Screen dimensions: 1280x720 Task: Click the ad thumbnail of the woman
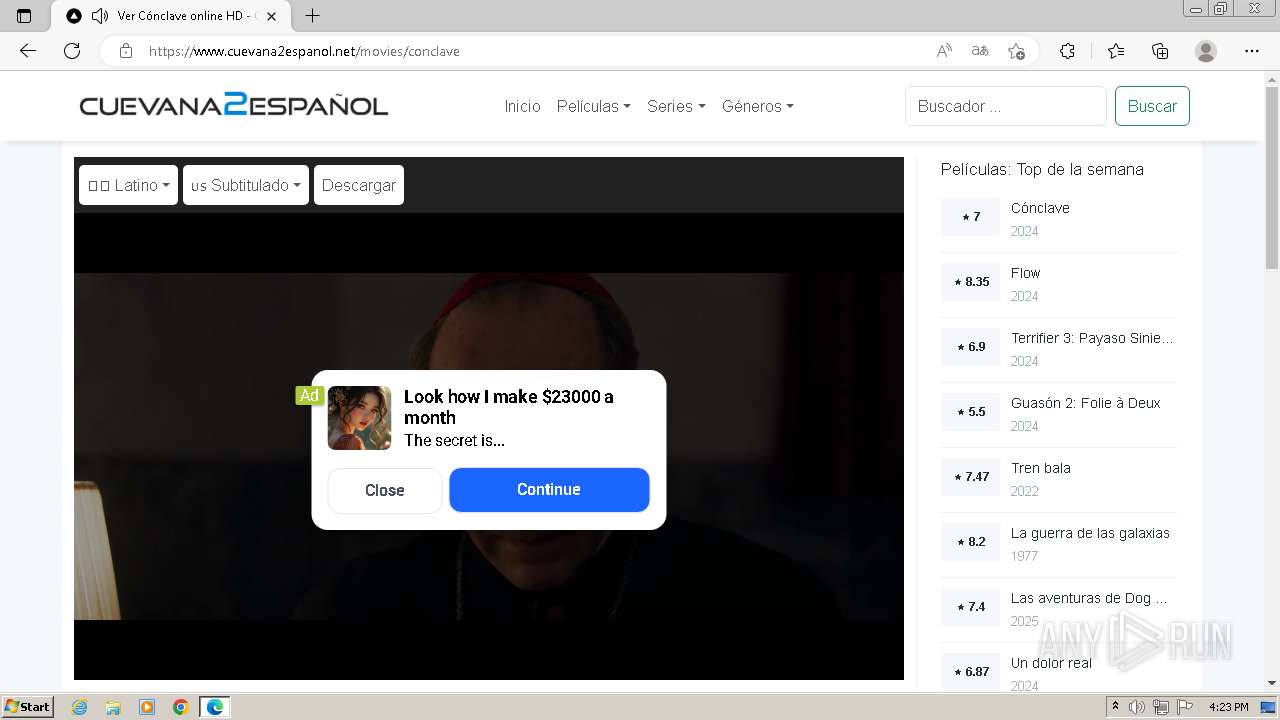tap(360, 418)
